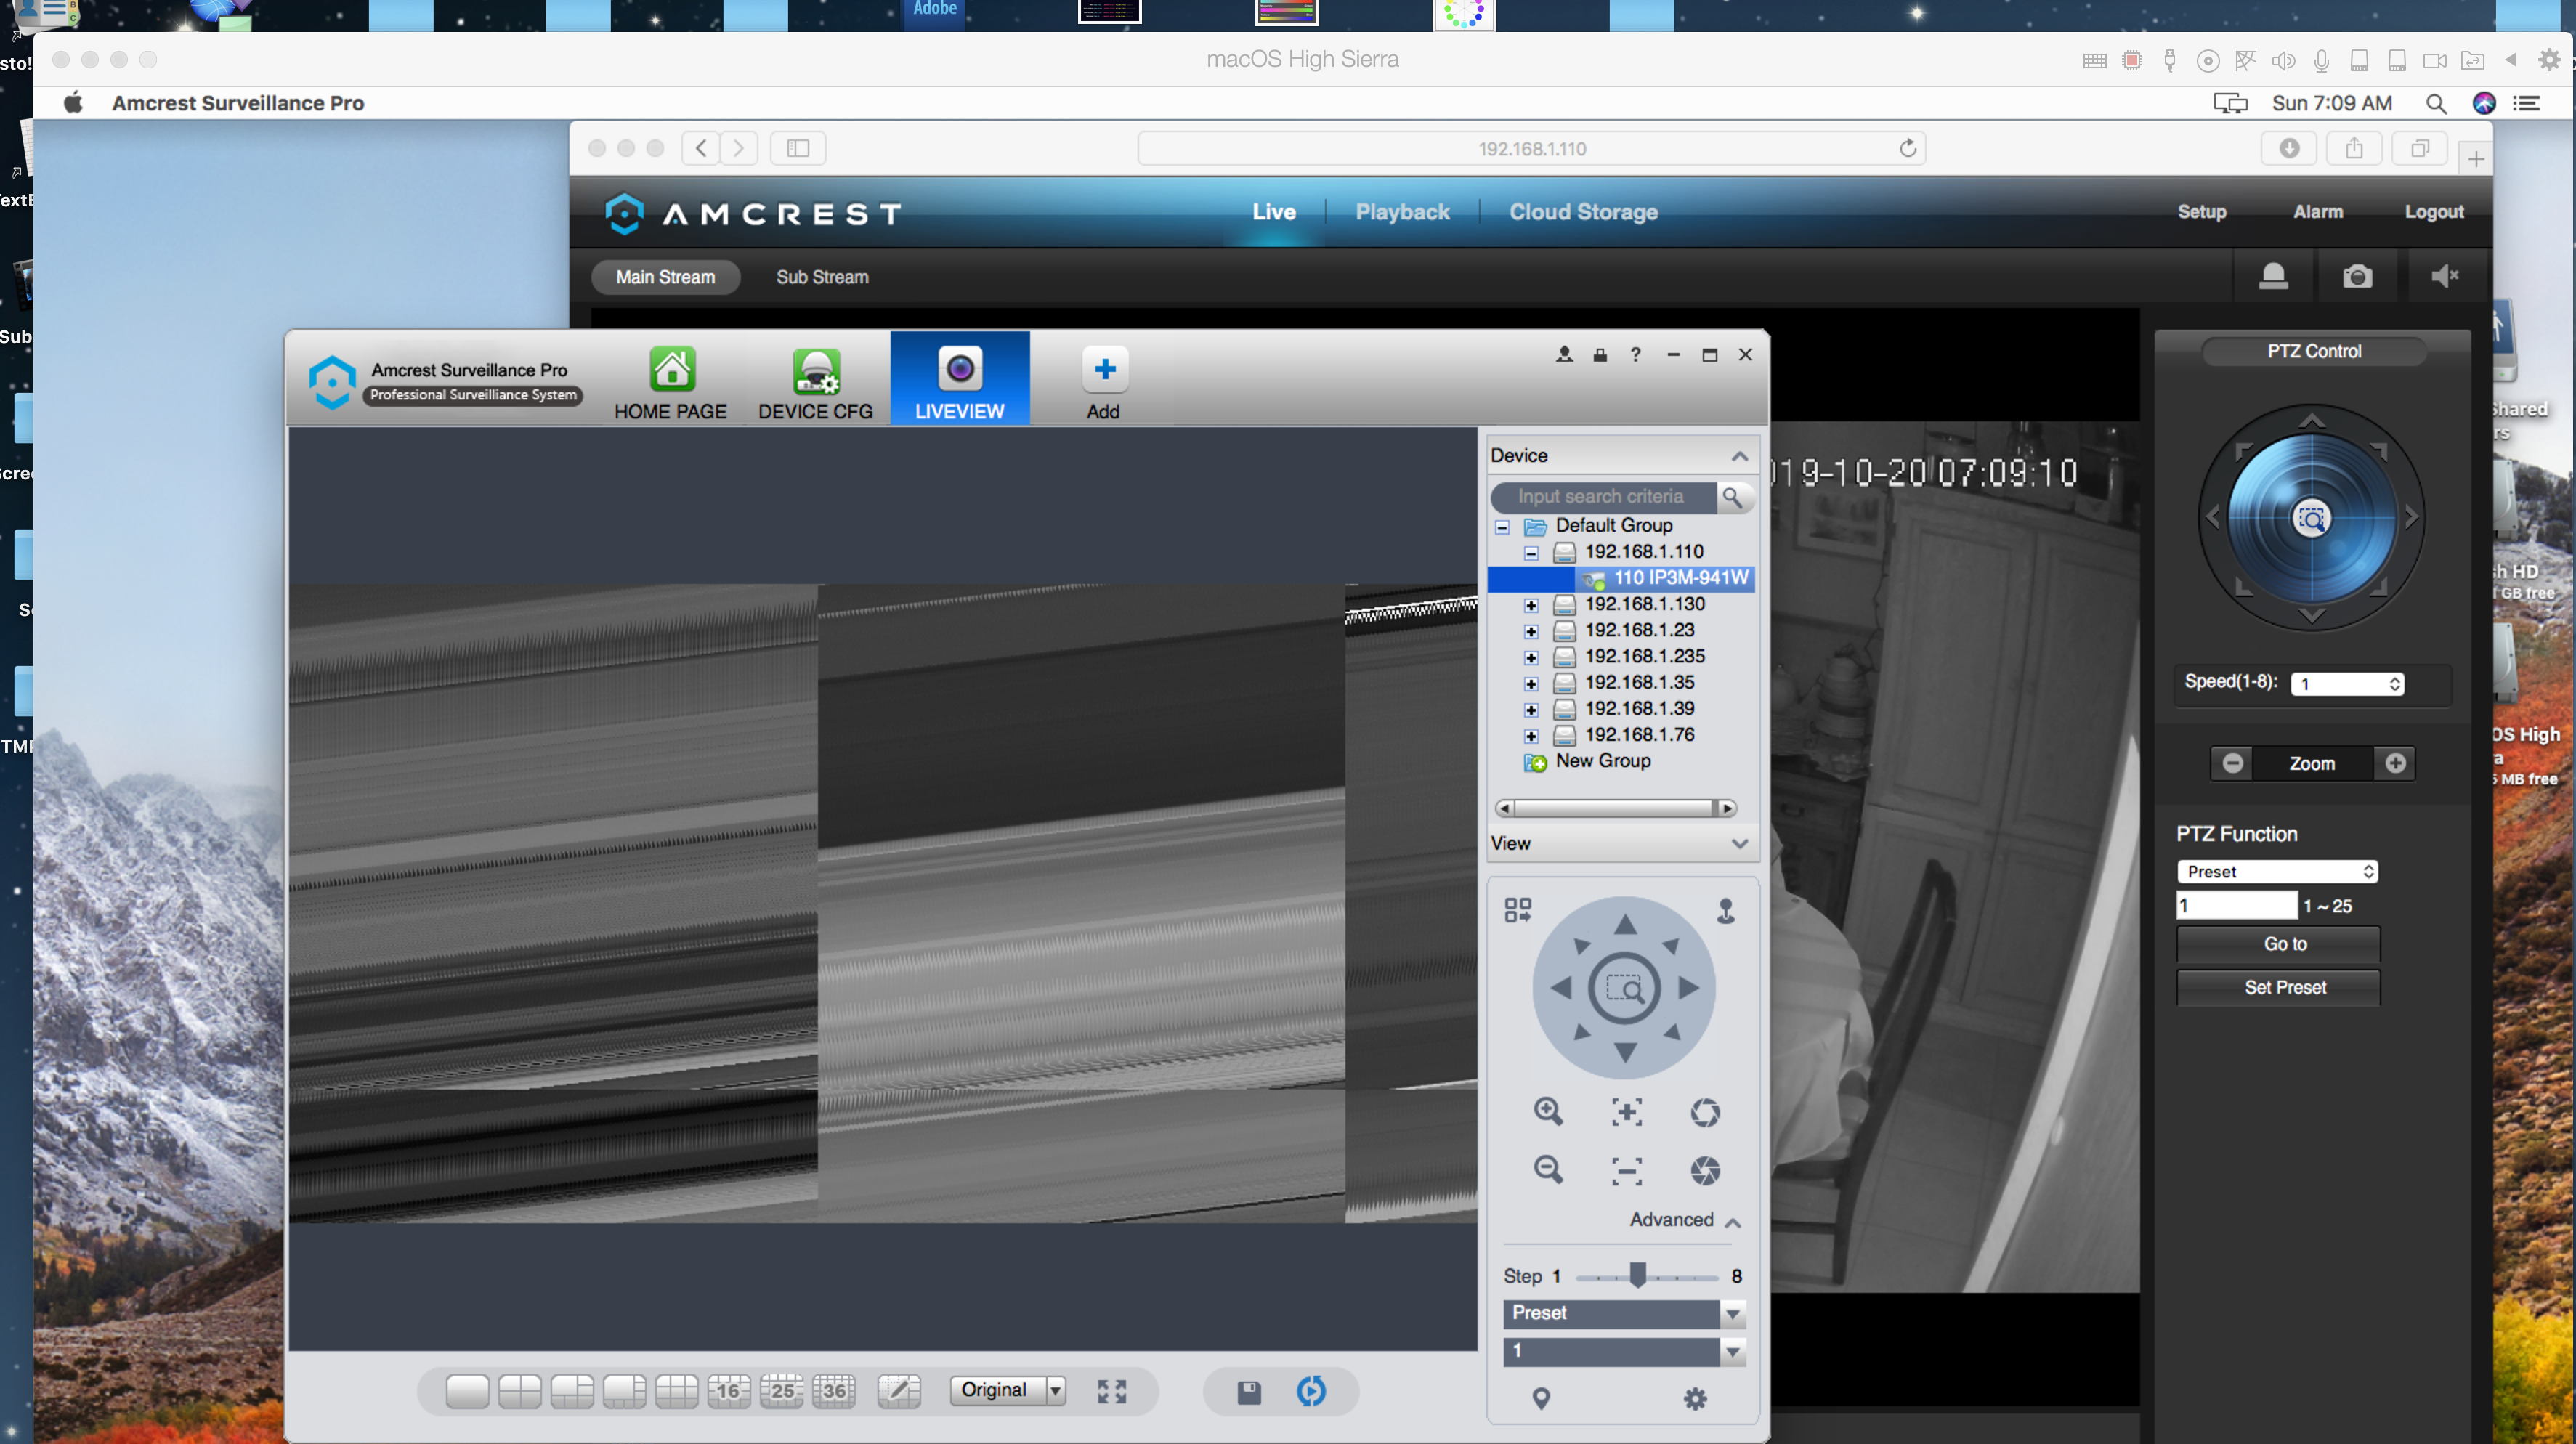Click Logout in Amcrest web header
Viewport: 2576px width, 1444px height.
point(2433,212)
